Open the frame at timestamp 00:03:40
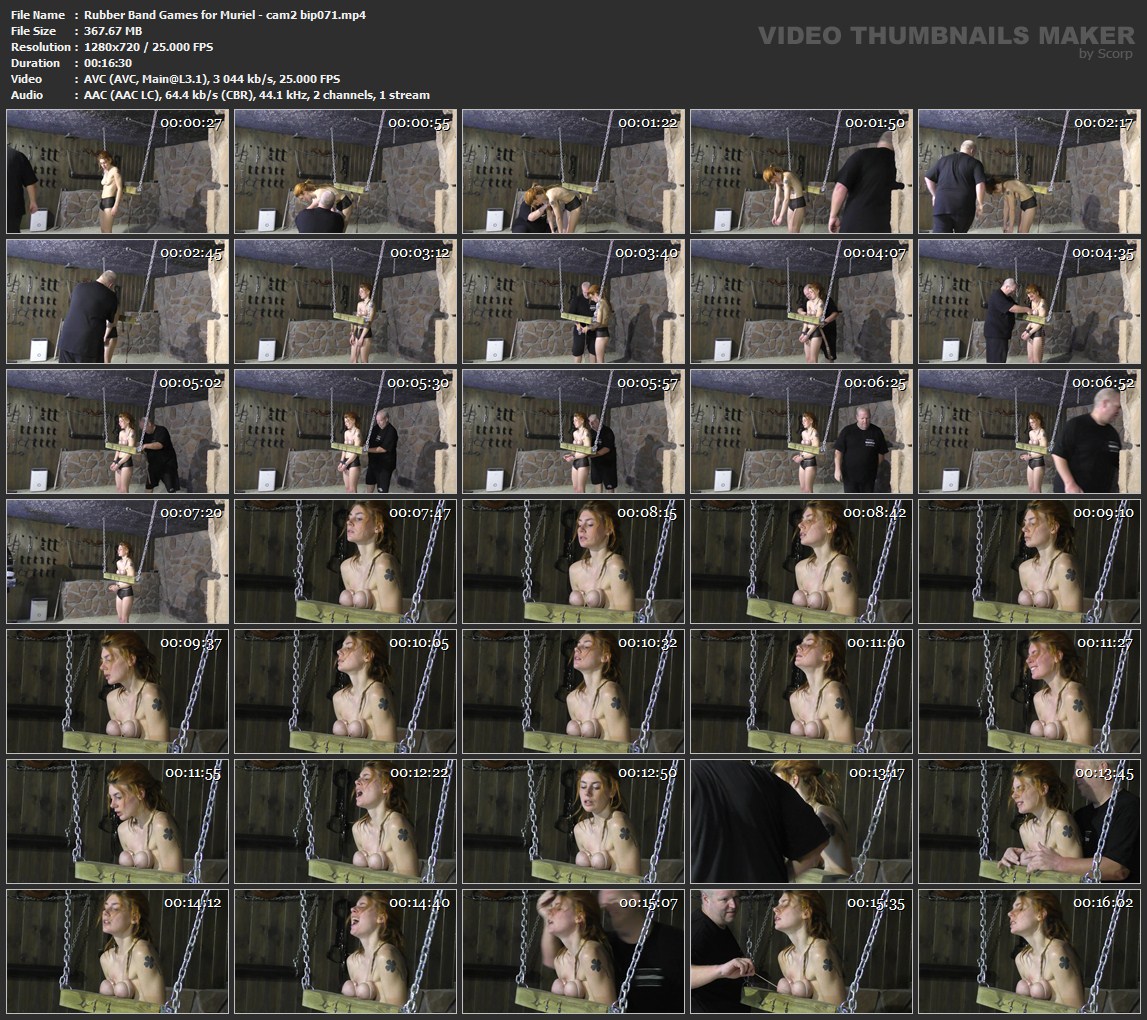This screenshot has height=1020, width=1147. 574,301
